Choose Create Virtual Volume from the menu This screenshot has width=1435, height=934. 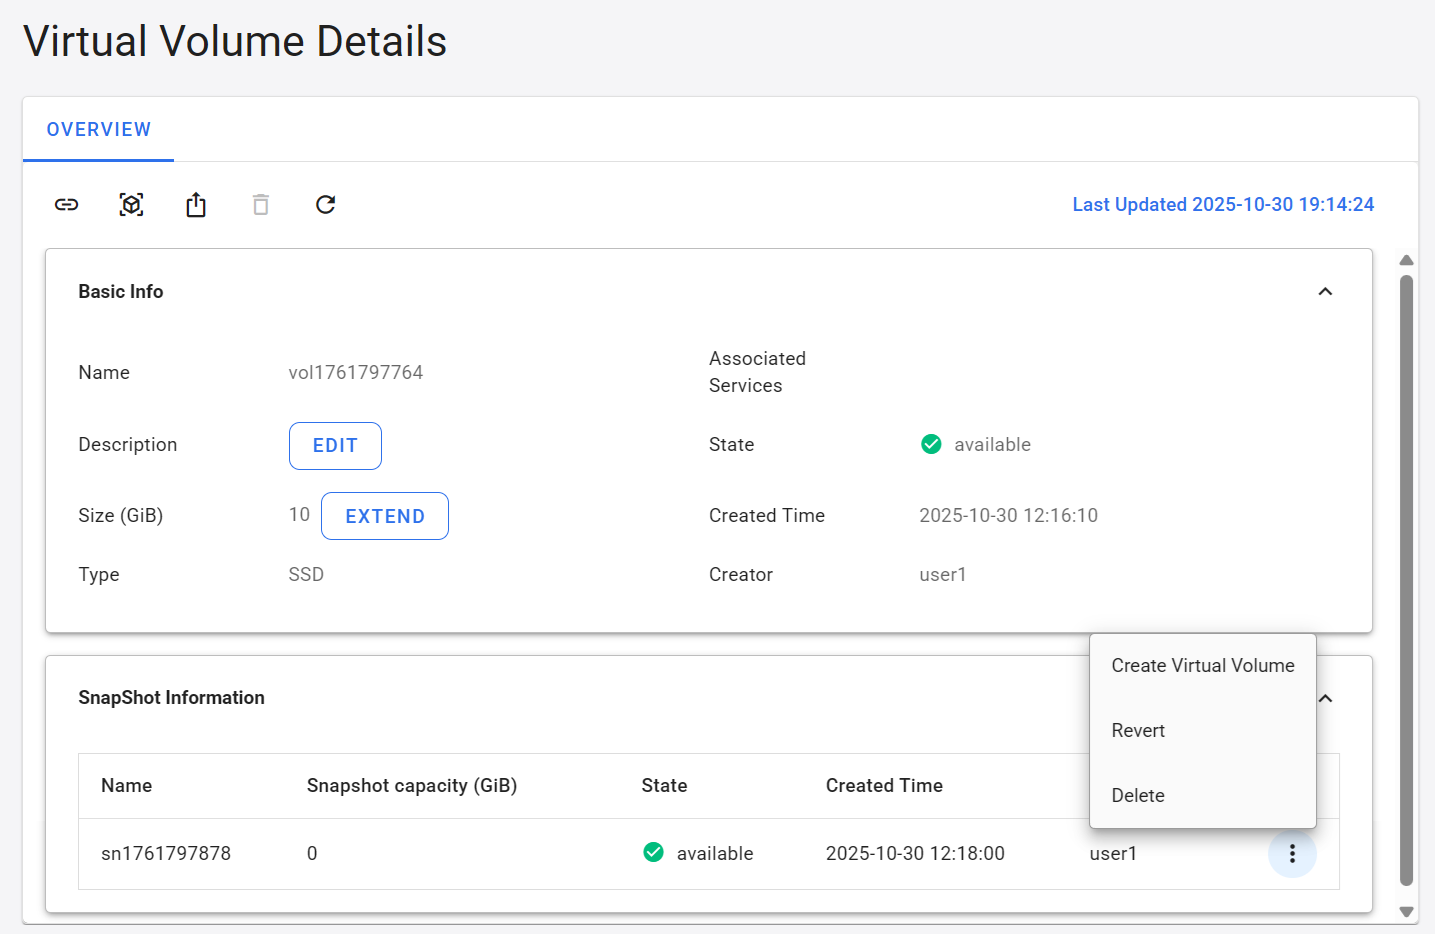point(1203,665)
